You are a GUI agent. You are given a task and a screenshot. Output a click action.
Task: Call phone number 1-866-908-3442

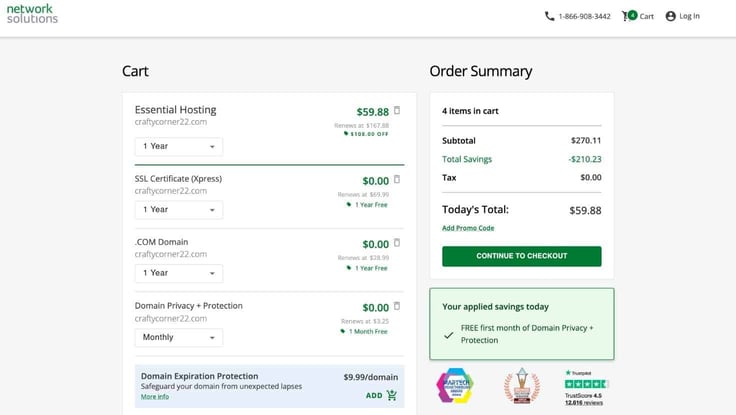584,16
